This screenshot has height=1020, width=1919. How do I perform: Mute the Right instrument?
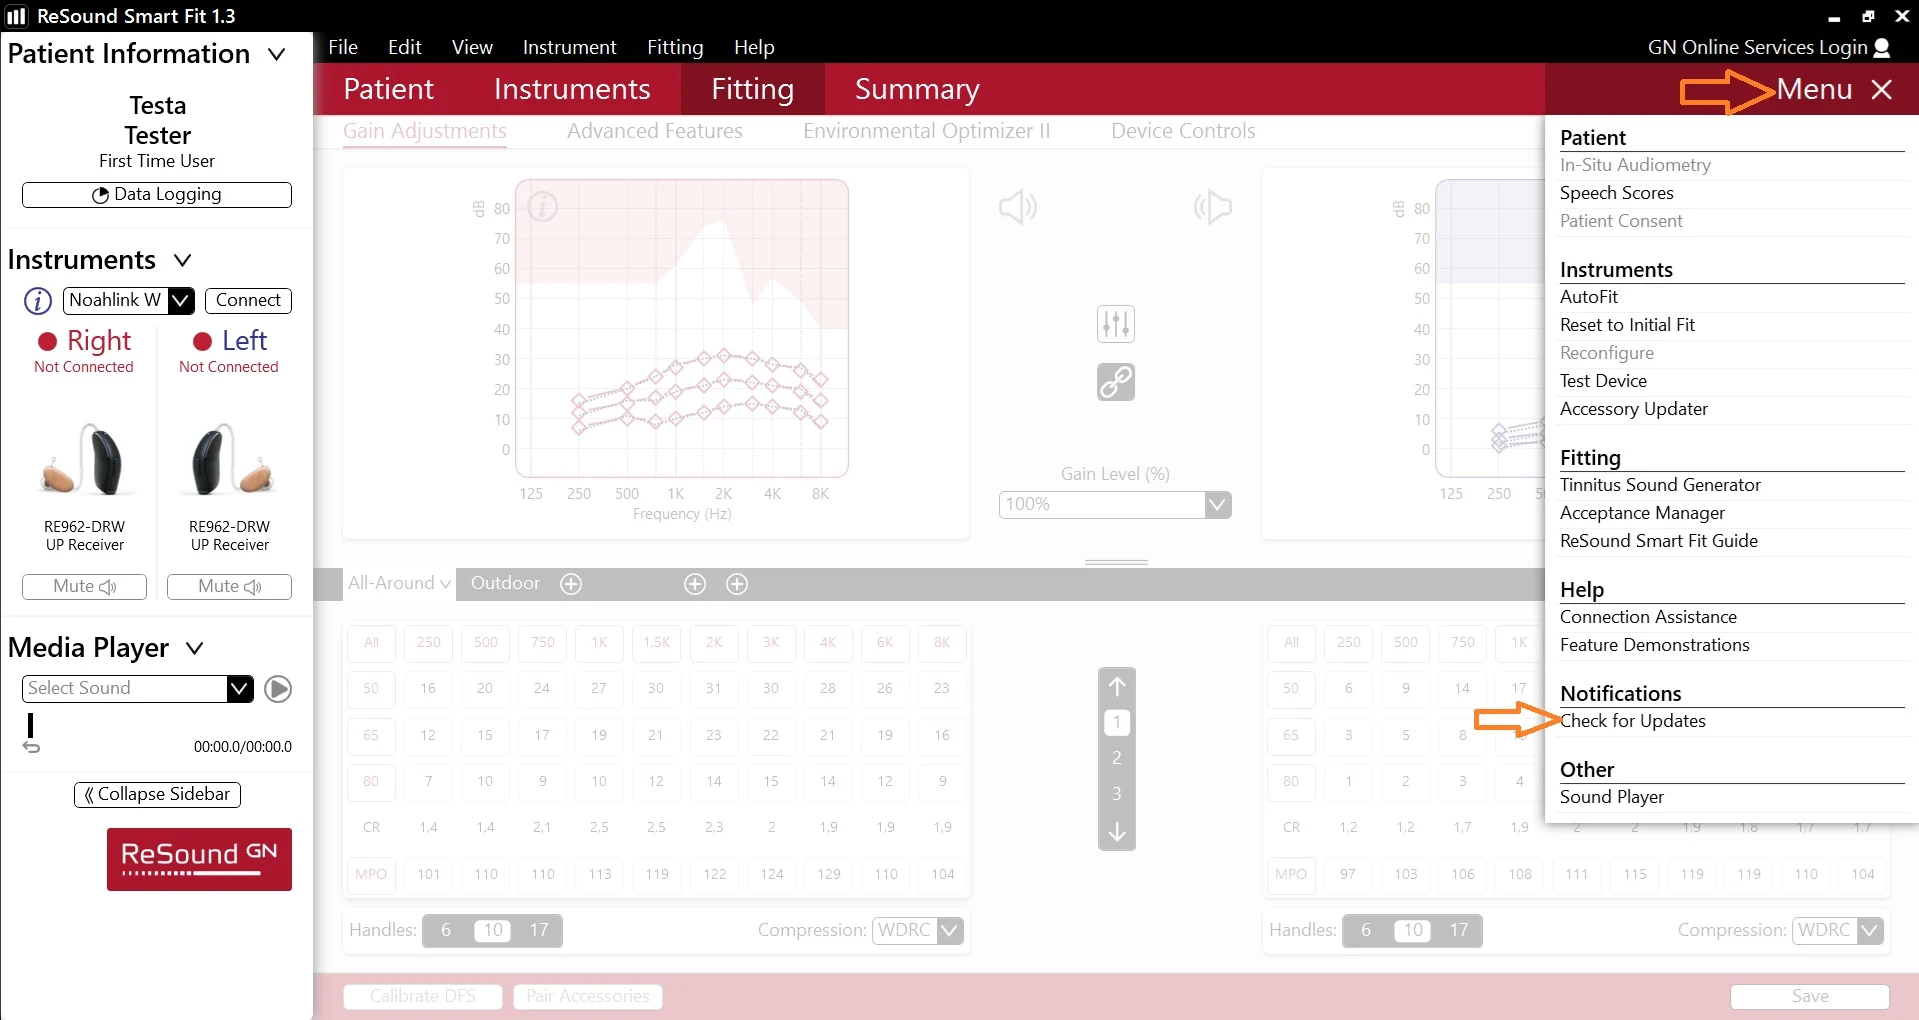(84, 587)
